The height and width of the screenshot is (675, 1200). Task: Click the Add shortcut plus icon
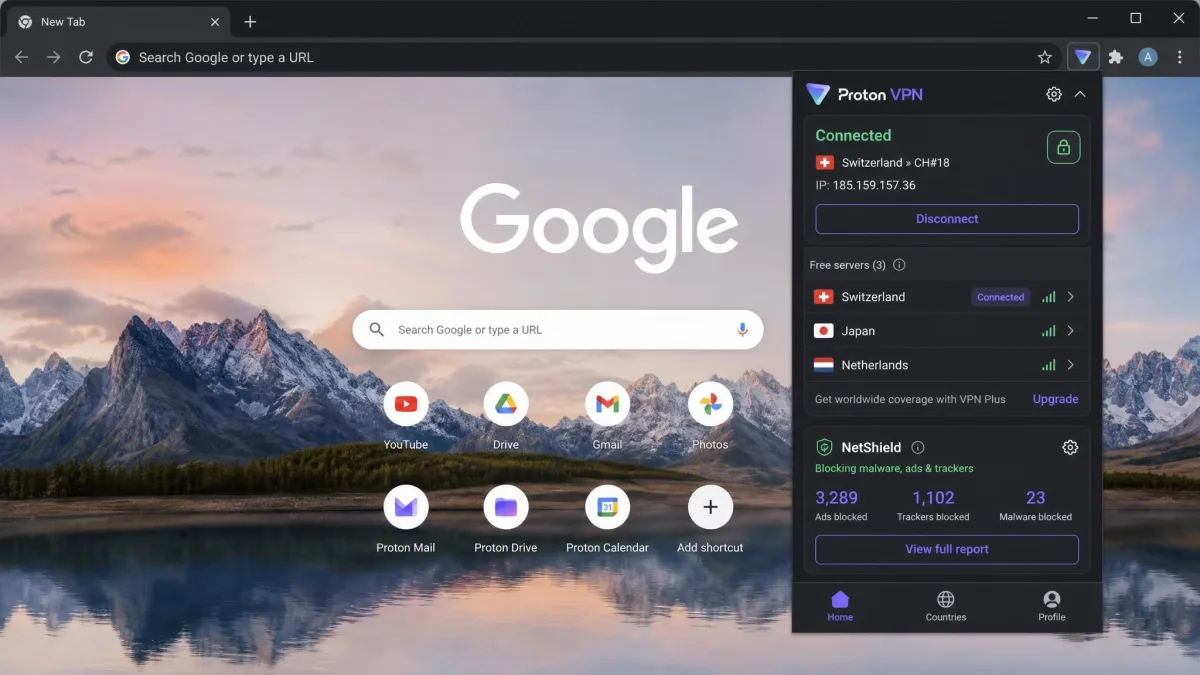(710, 507)
